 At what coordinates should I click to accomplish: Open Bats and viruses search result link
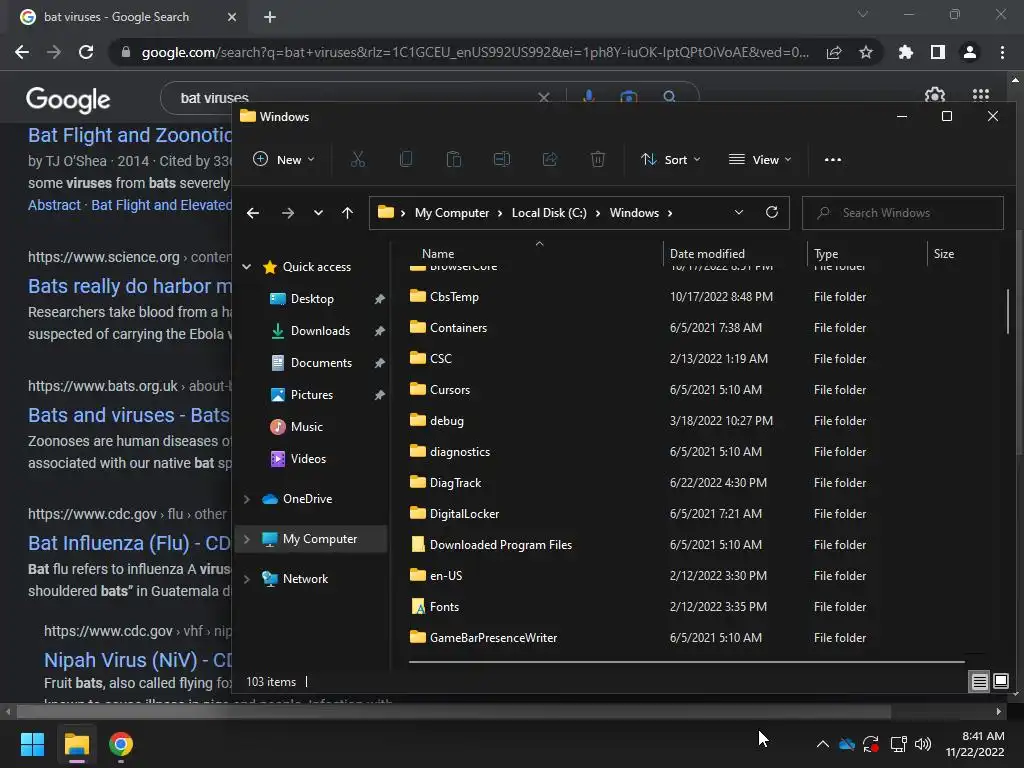coord(129,415)
